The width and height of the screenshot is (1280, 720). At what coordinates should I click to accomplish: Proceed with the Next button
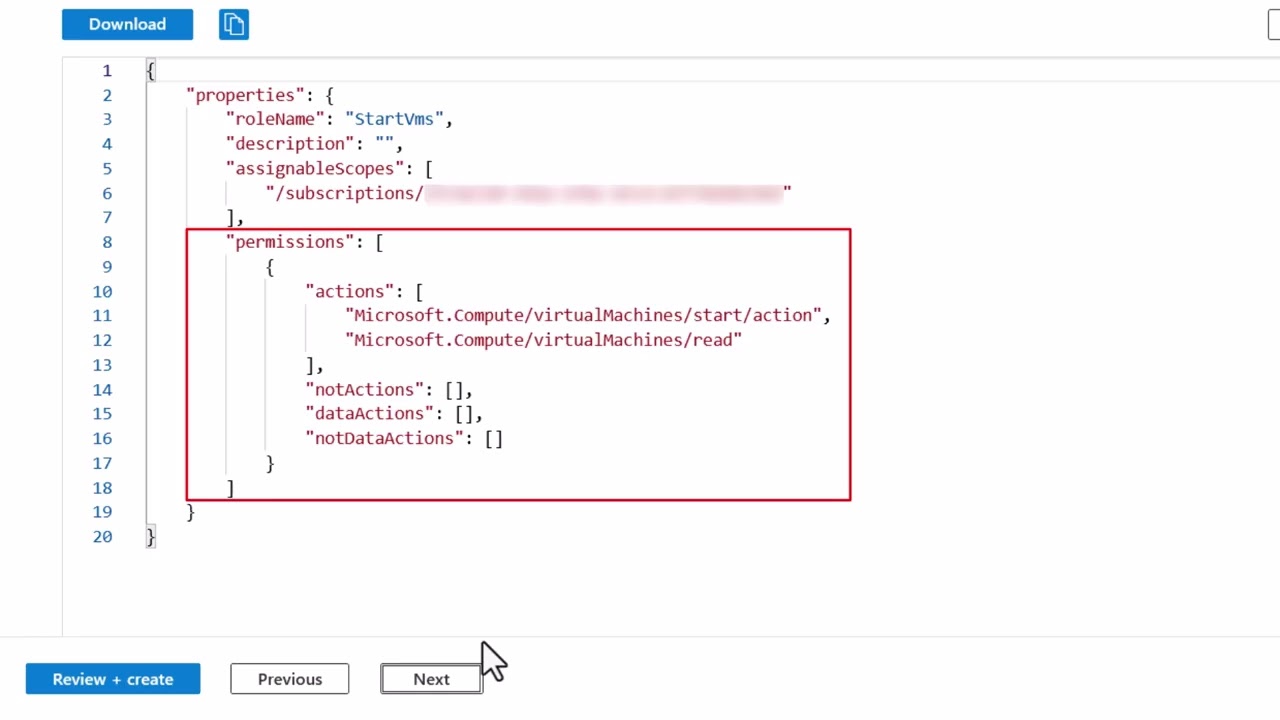pyautogui.click(x=432, y=679)
